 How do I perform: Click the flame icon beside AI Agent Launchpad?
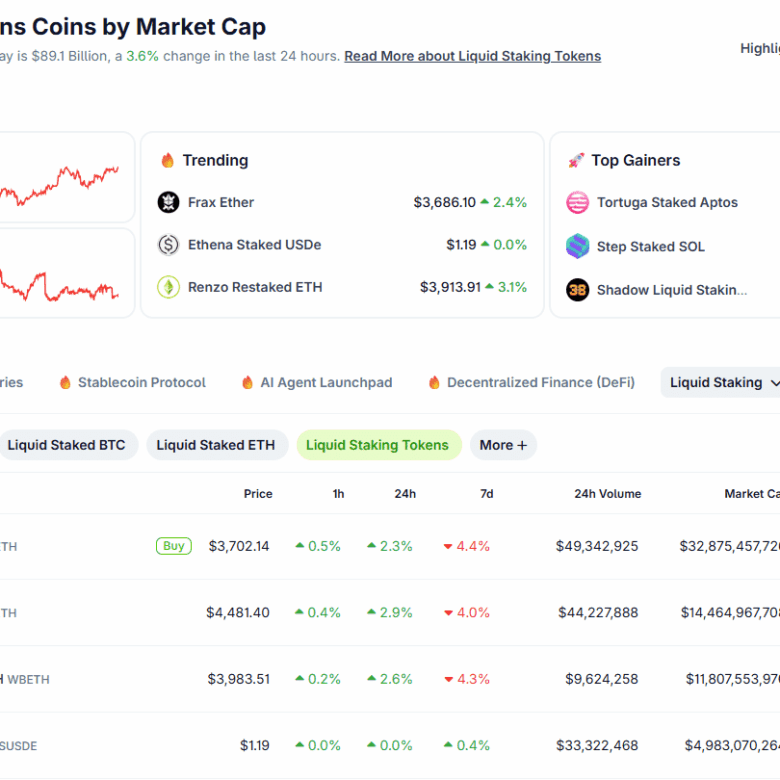point(247,382)
